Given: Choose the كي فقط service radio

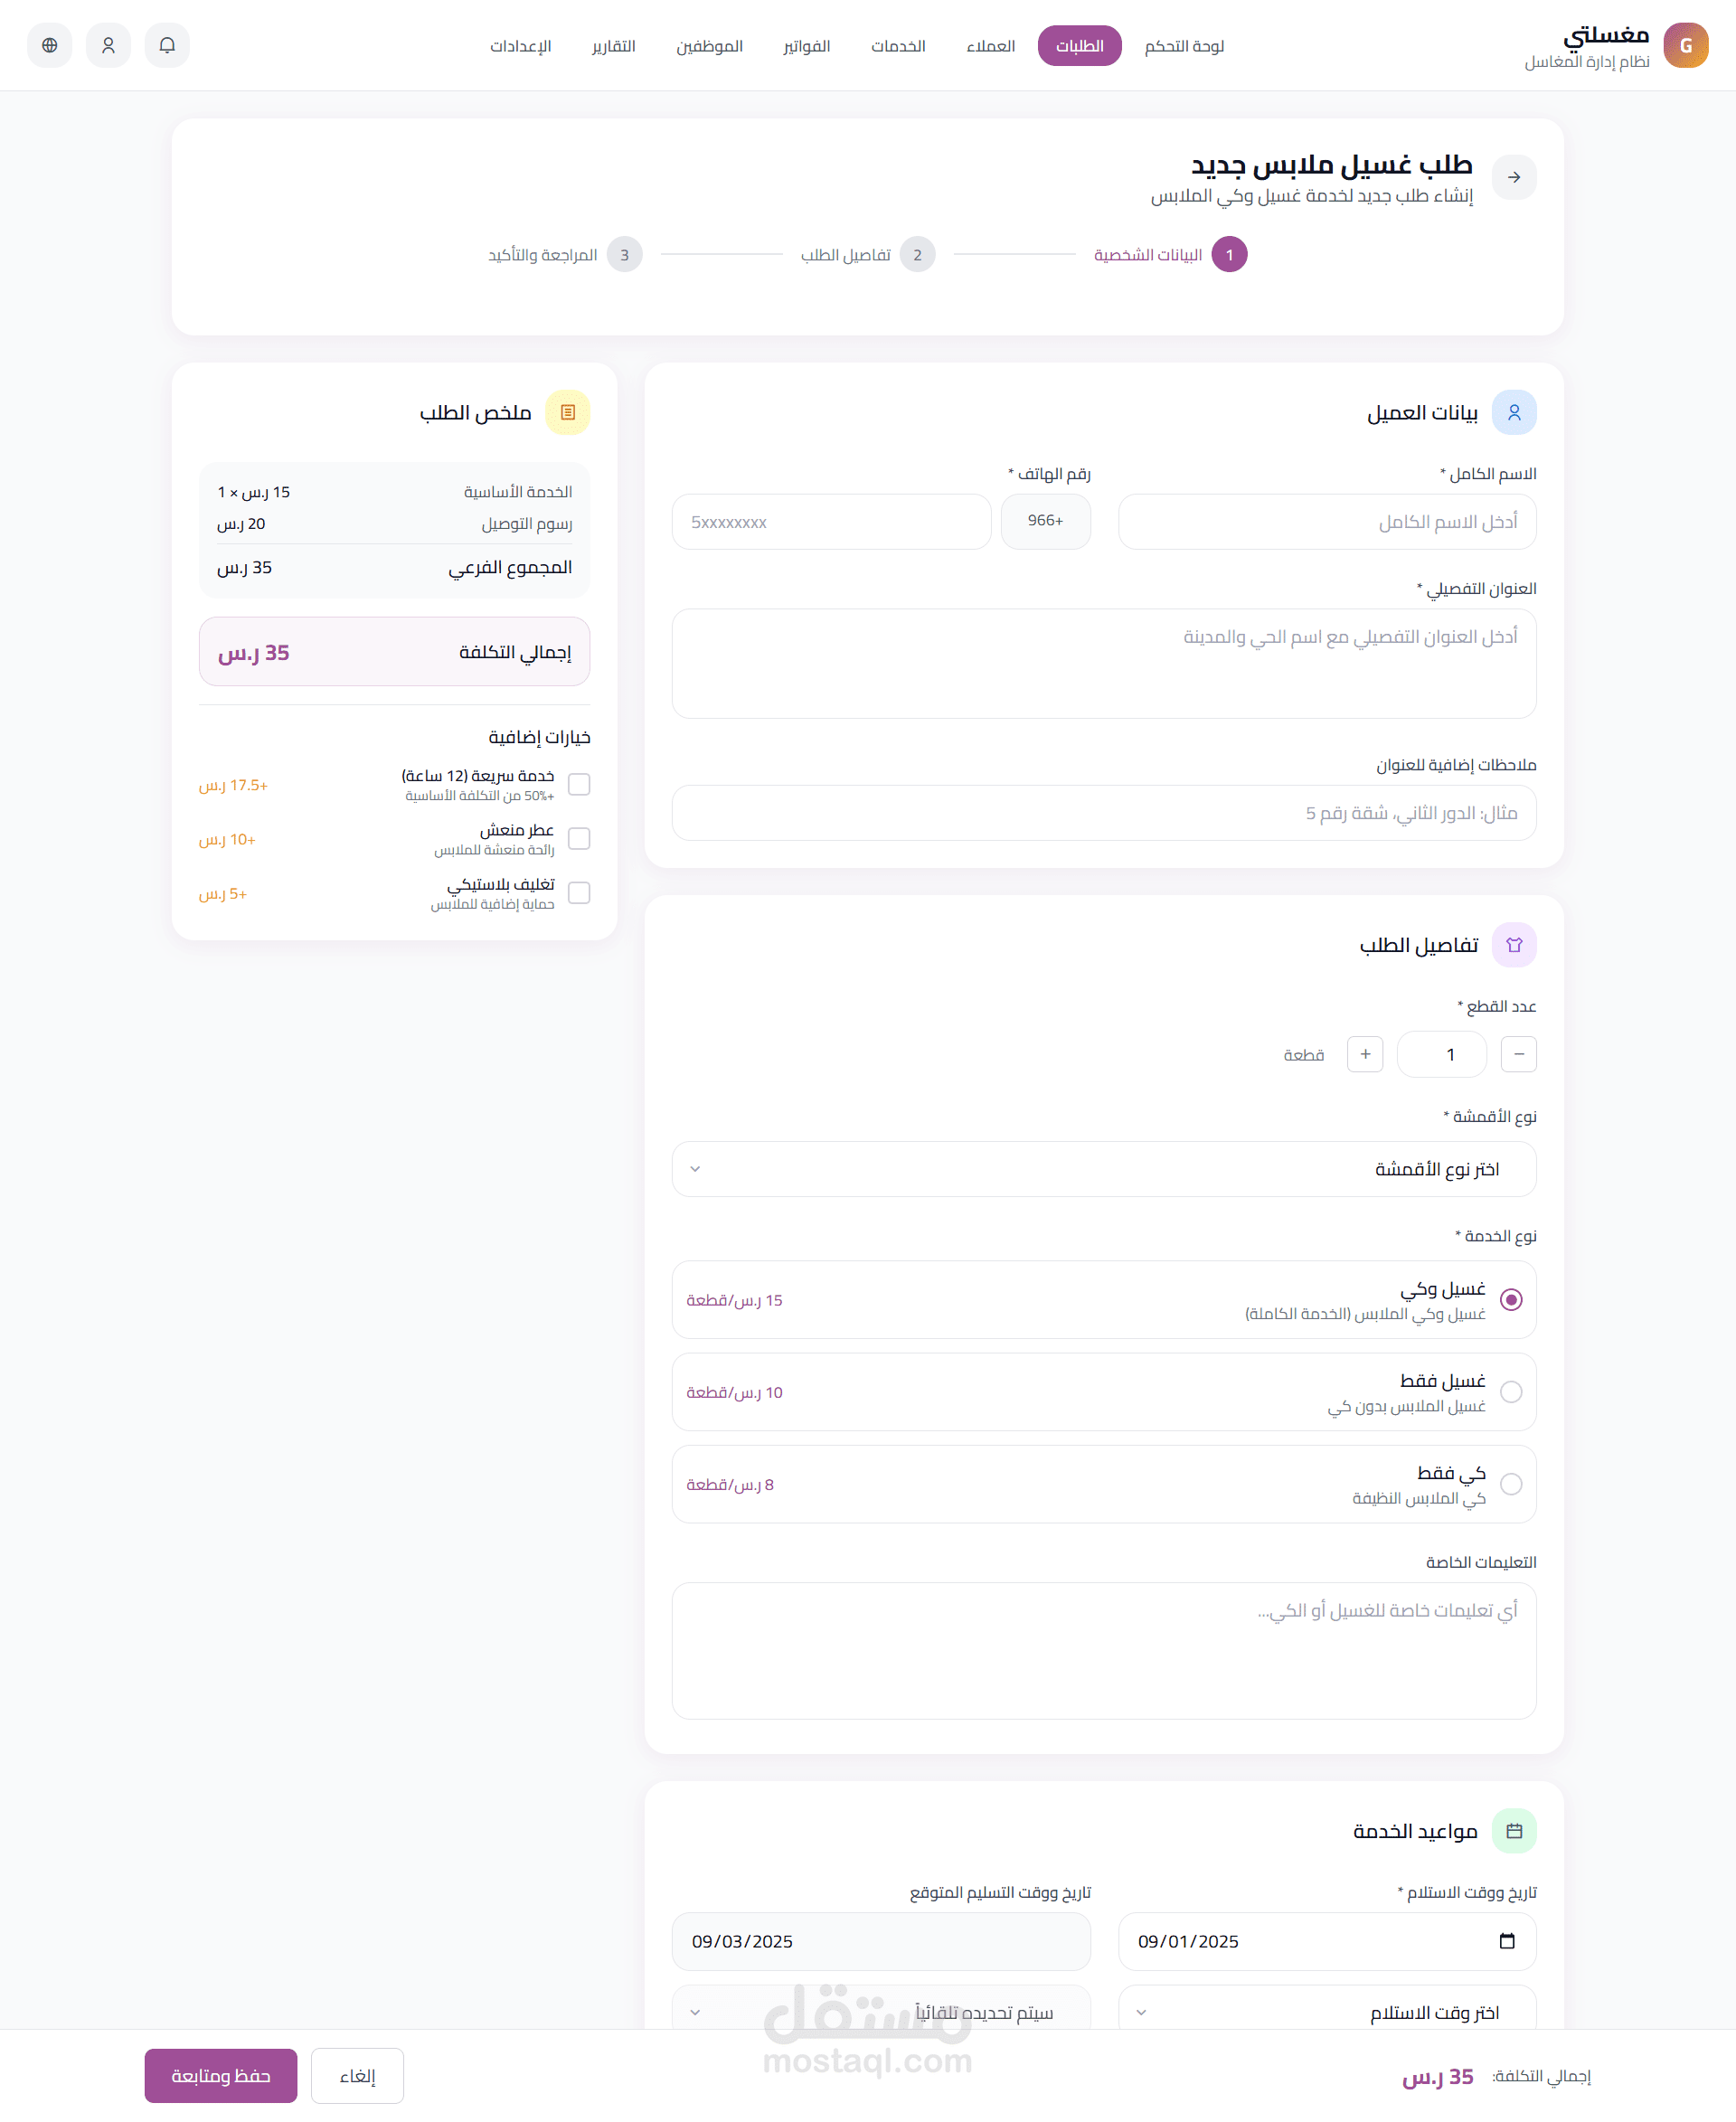Looking at the screenshot, I should [1510, 1484].
